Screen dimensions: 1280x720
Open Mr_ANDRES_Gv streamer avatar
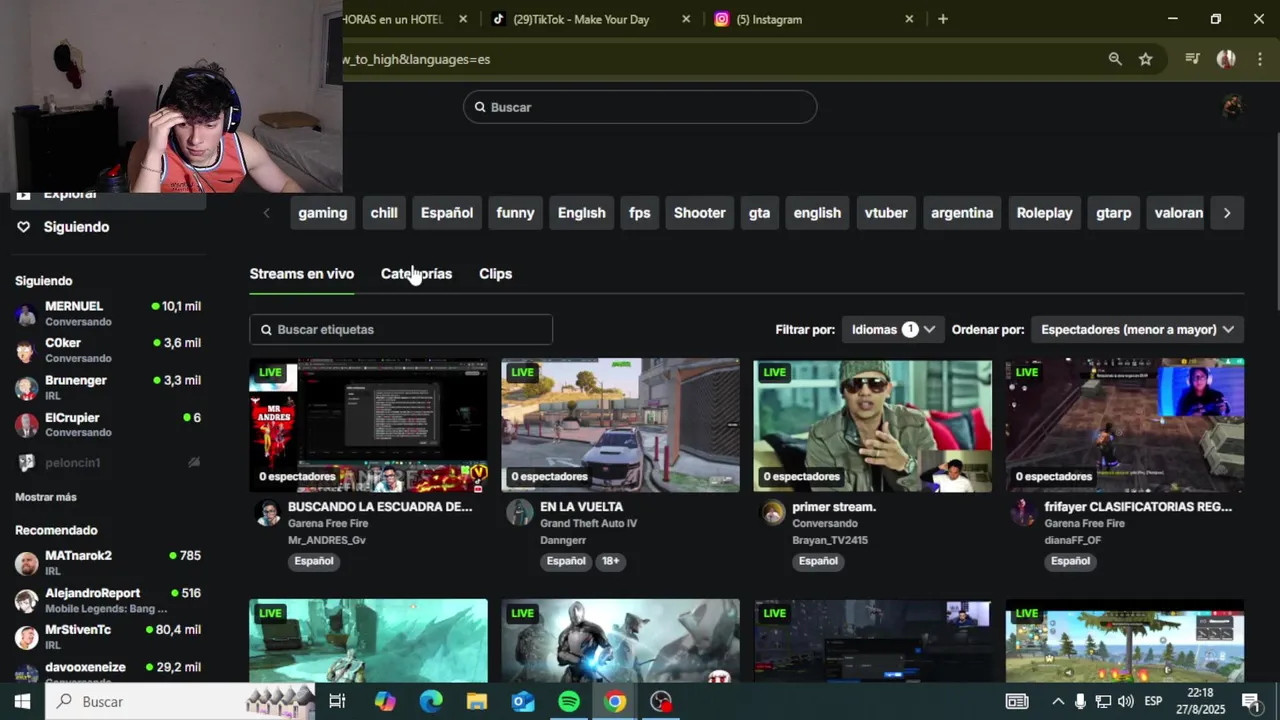pyautogui.click(x=267, y=513)
